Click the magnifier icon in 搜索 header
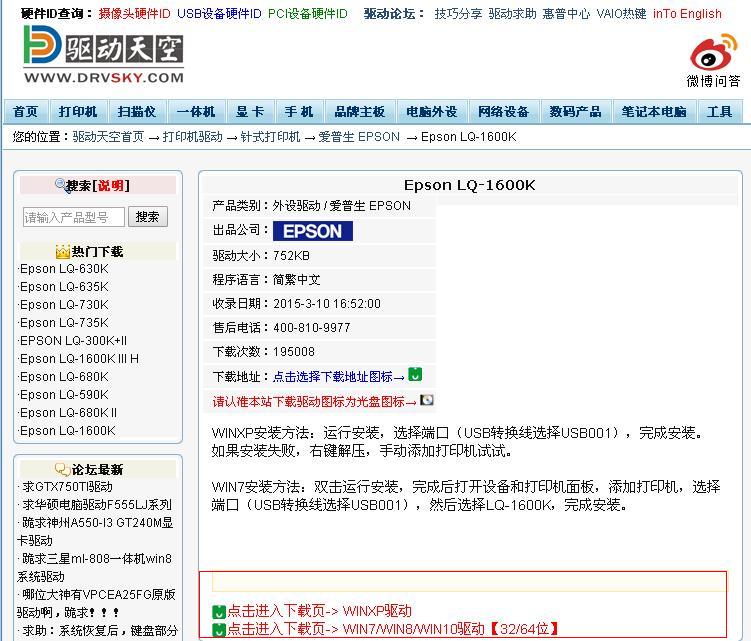The image size is (751, 641). [x=61, y=184]
